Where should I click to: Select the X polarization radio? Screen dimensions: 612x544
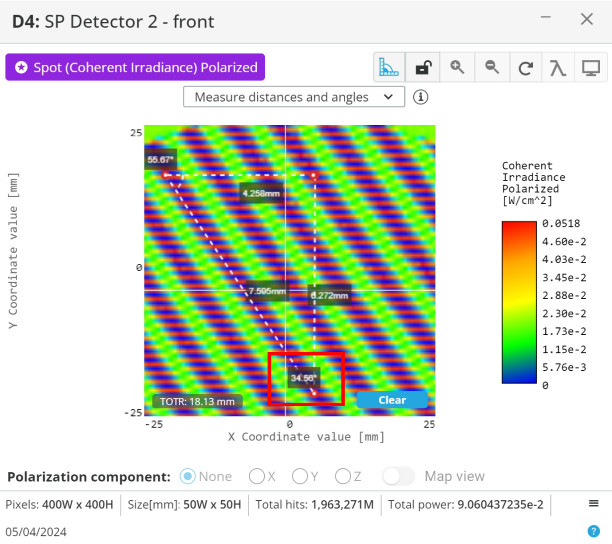(257, 476)
